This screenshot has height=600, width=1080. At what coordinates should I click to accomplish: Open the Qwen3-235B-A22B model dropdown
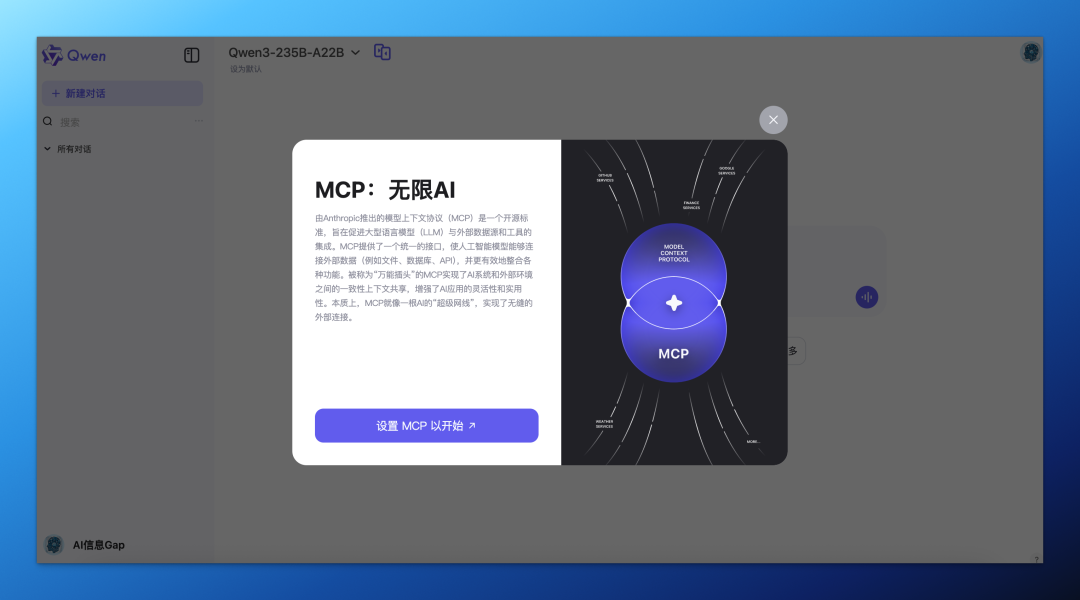click(x=294, y=52)
